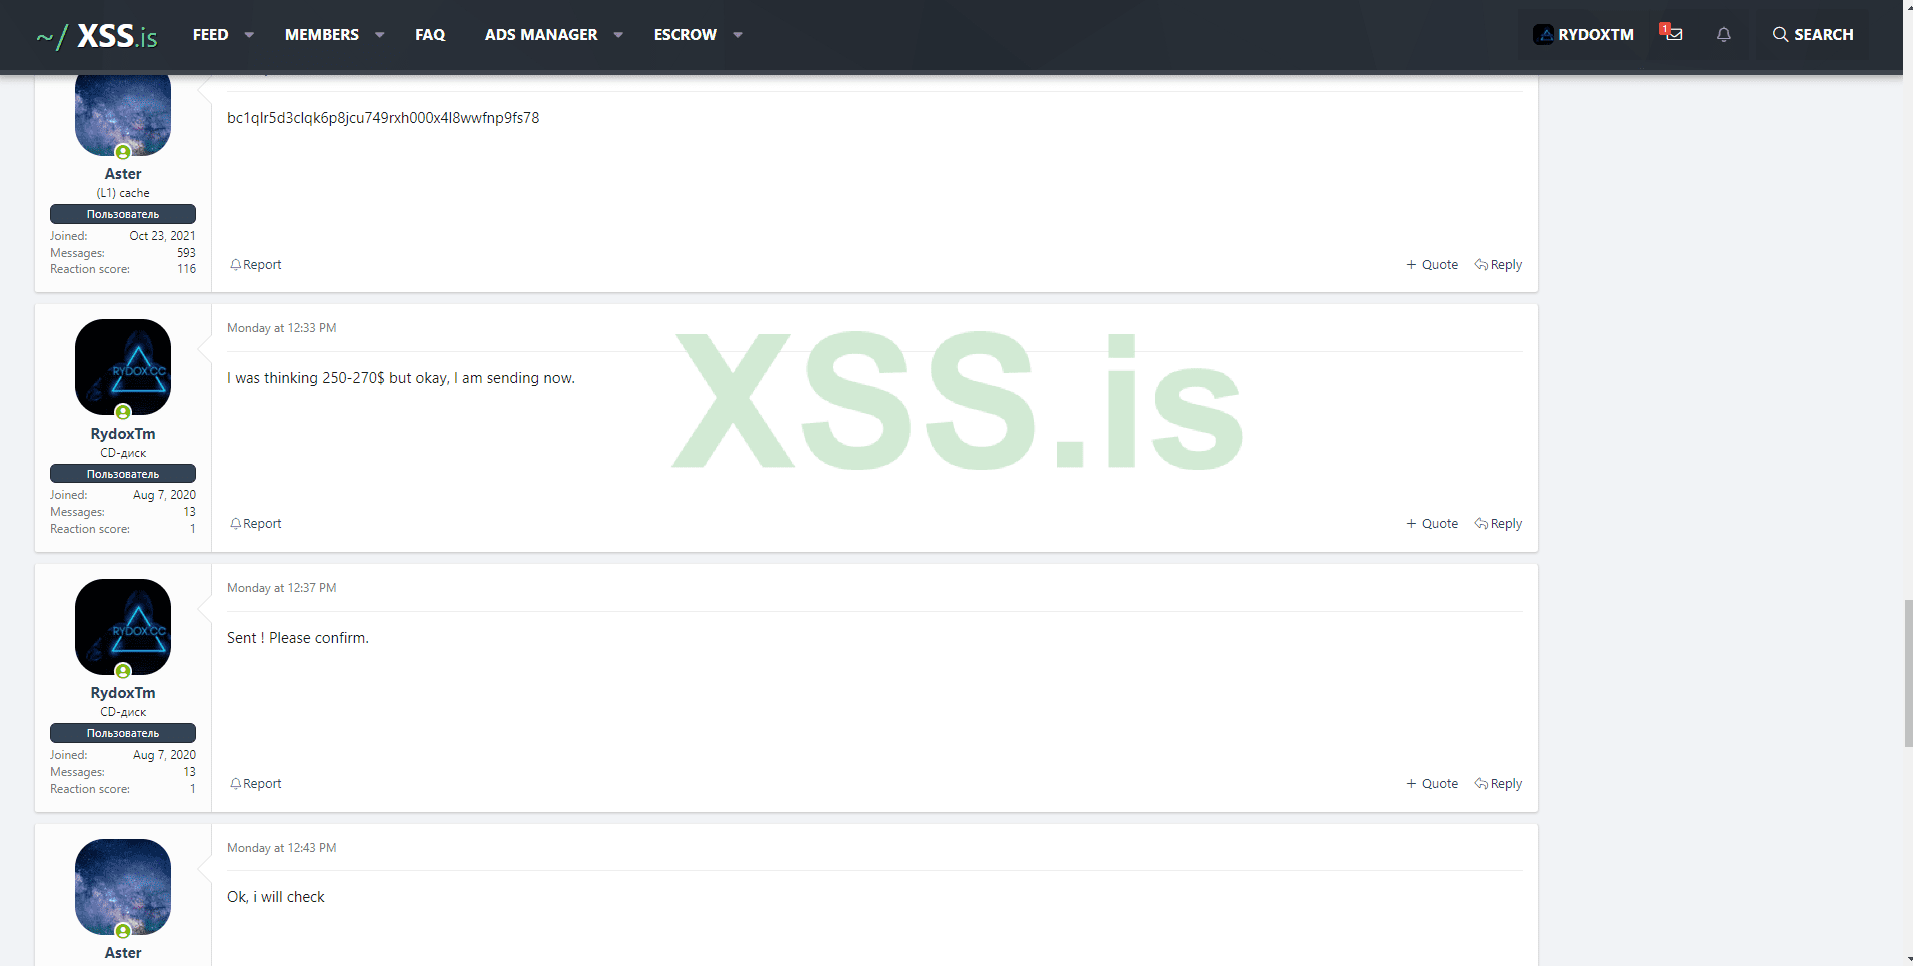Open the SEARCH box in the header

[x=1813, y=35]
